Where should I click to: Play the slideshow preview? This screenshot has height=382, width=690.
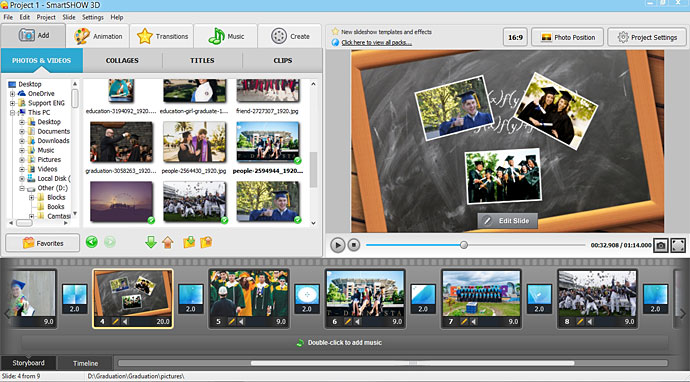338,245
